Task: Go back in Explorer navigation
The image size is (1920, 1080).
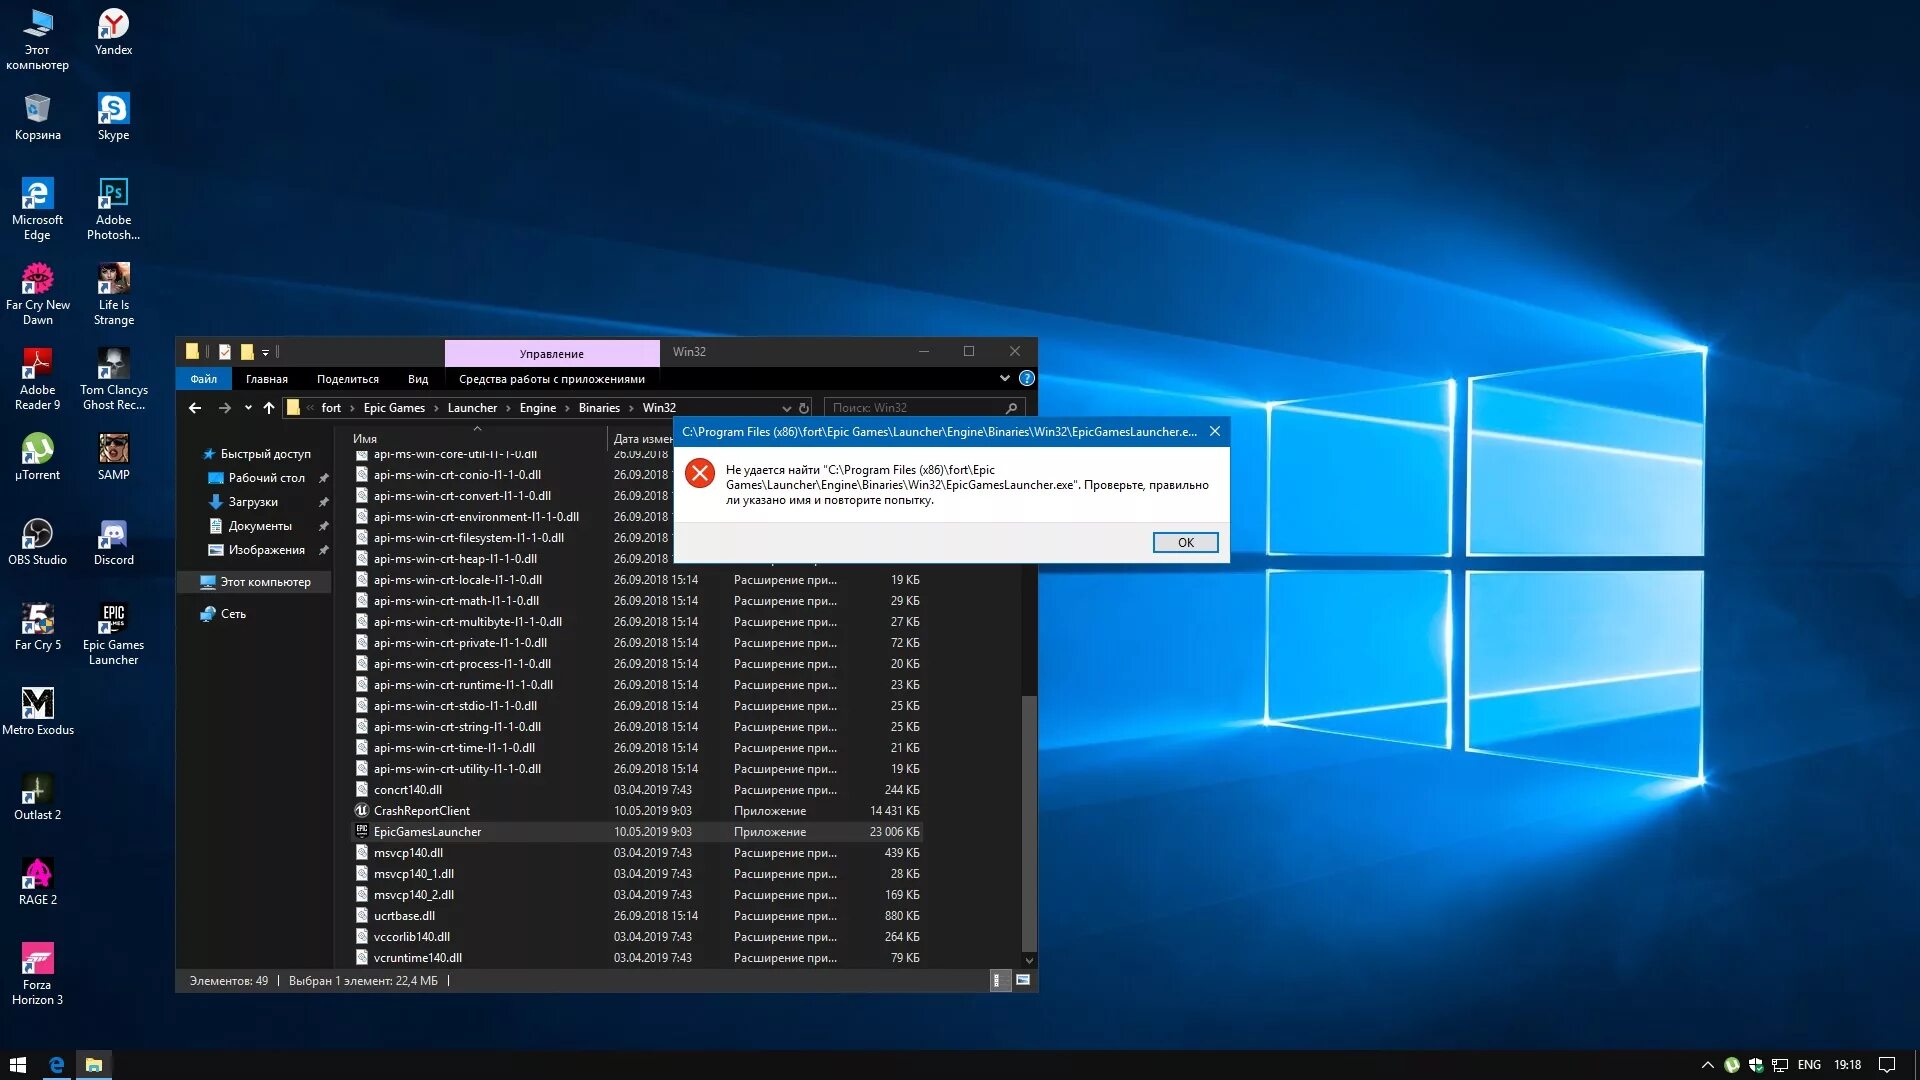Action: [x=195, y=408]
